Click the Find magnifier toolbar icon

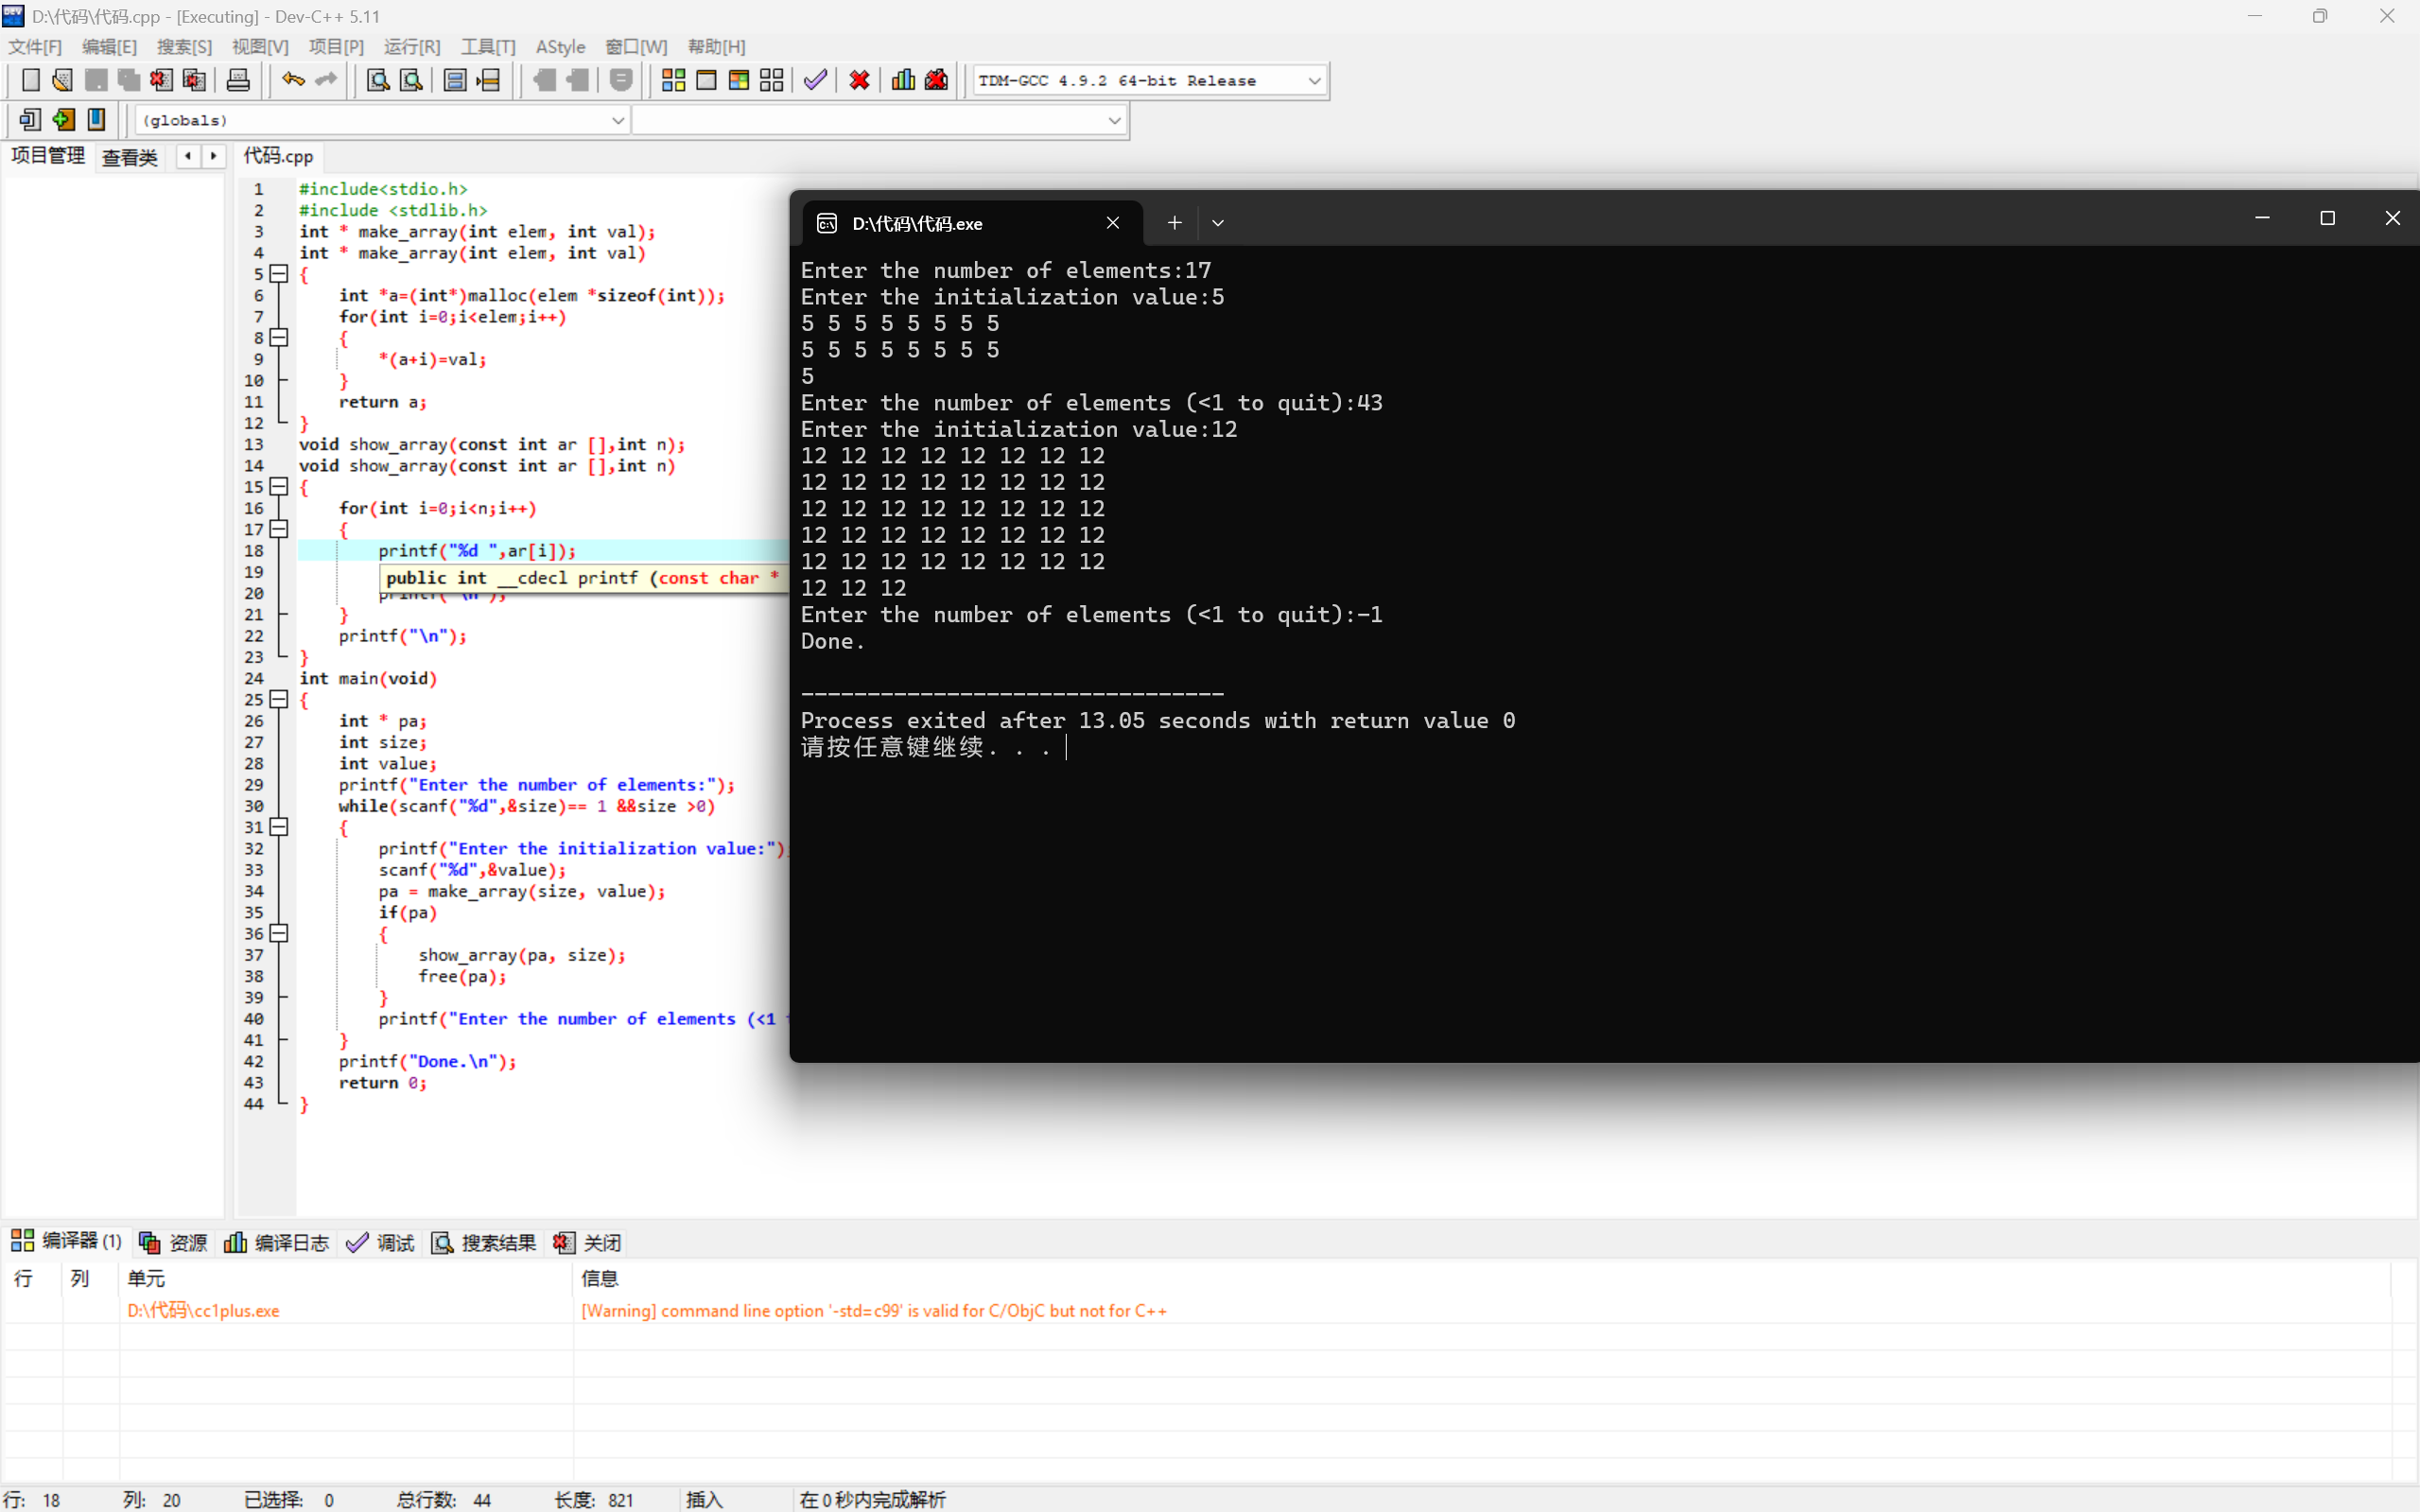click(x=378, y=80)
